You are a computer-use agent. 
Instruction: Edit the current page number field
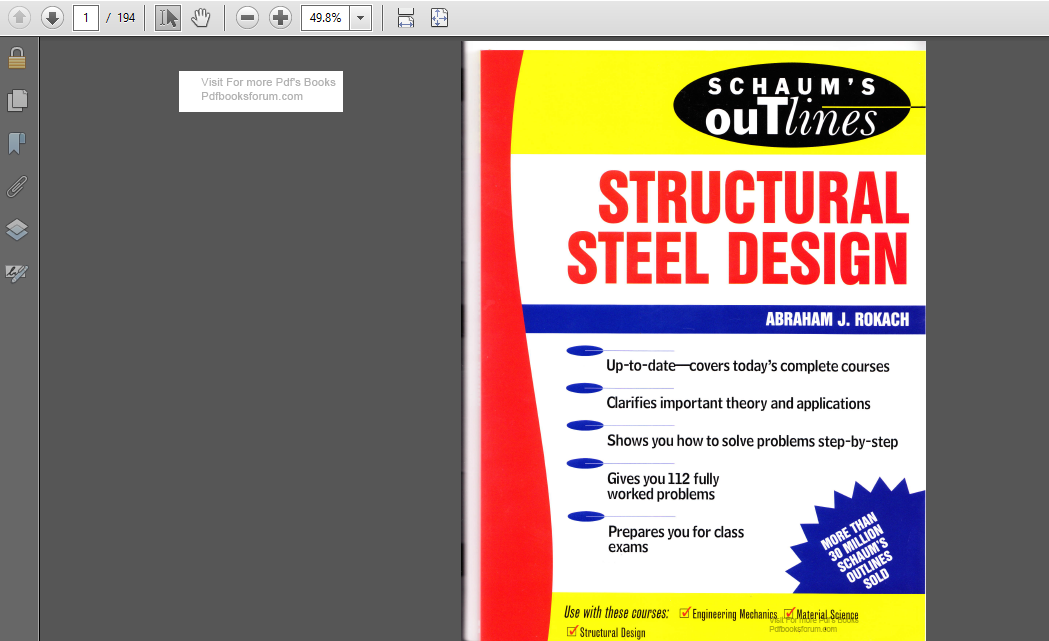tap(86, 17)
